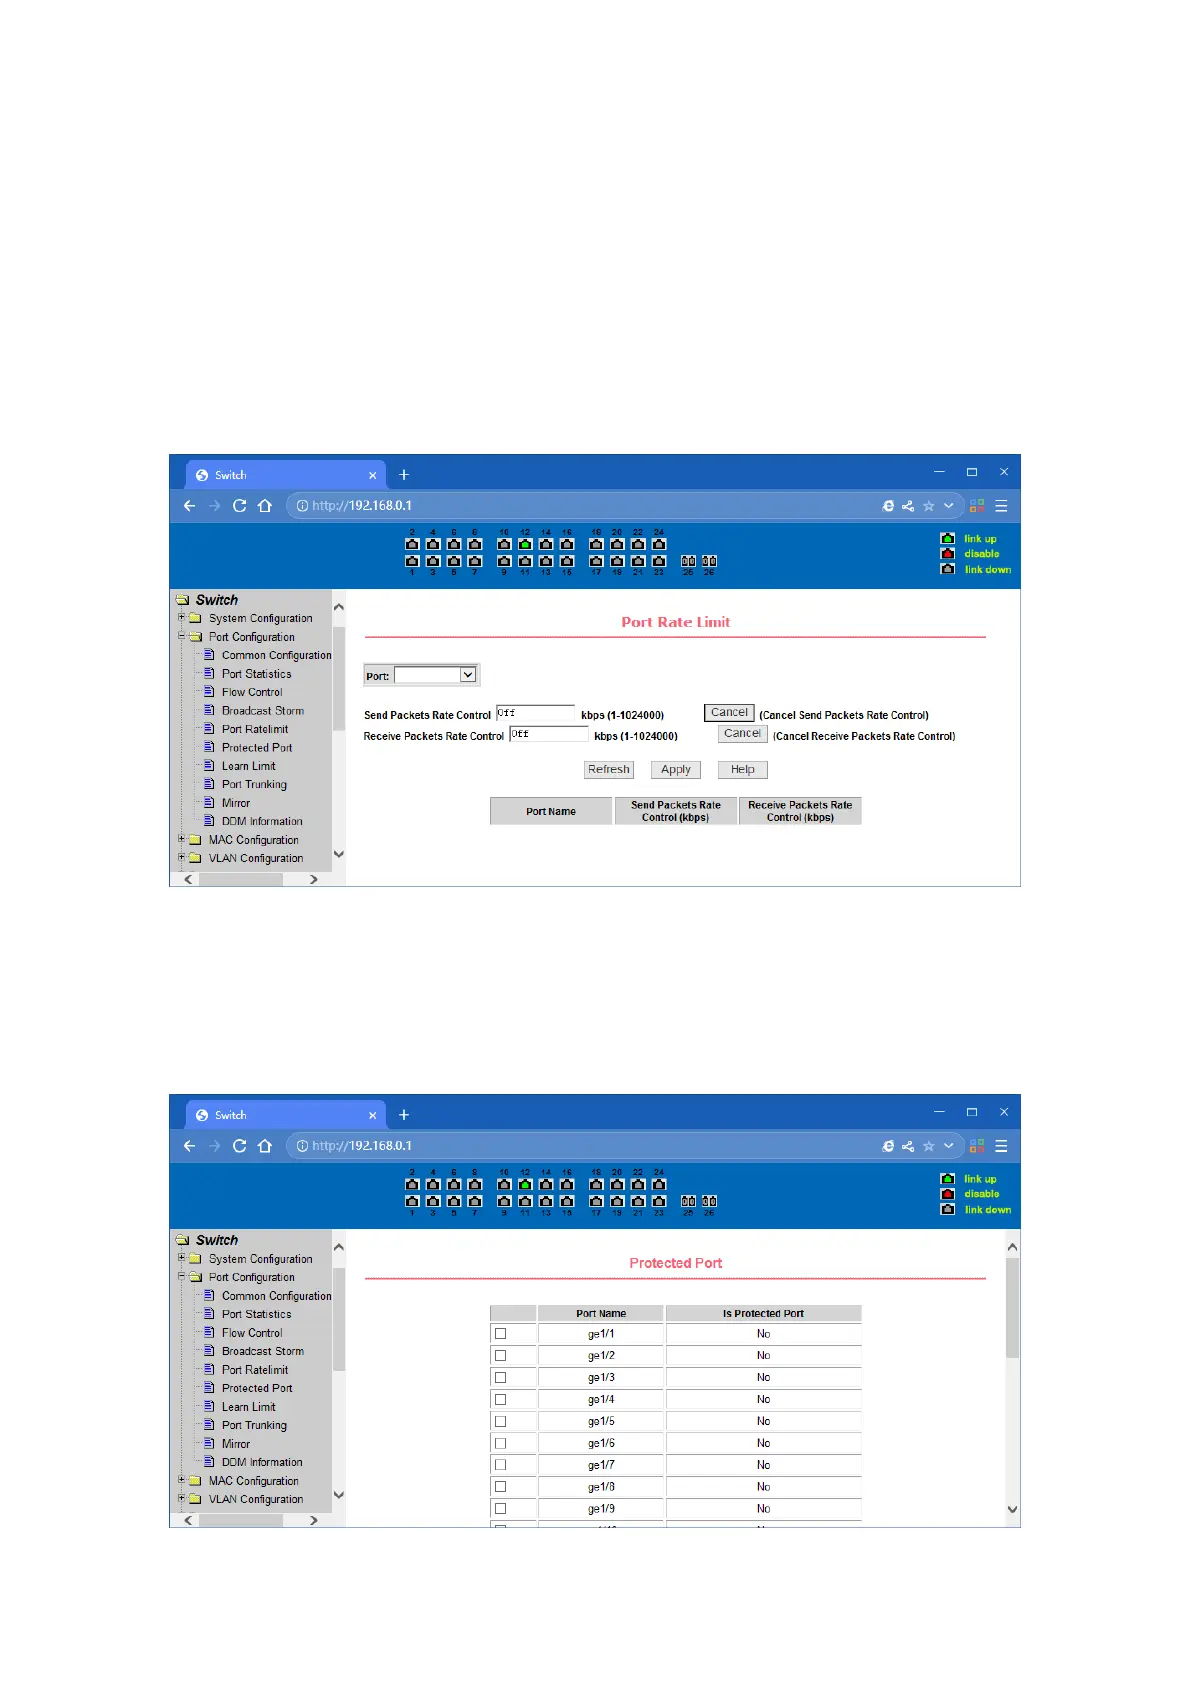Viewport: 1191px width, 1684px height.
Task: Click port 12 icon in Port Rate Limit window
Action: [525, 544]
